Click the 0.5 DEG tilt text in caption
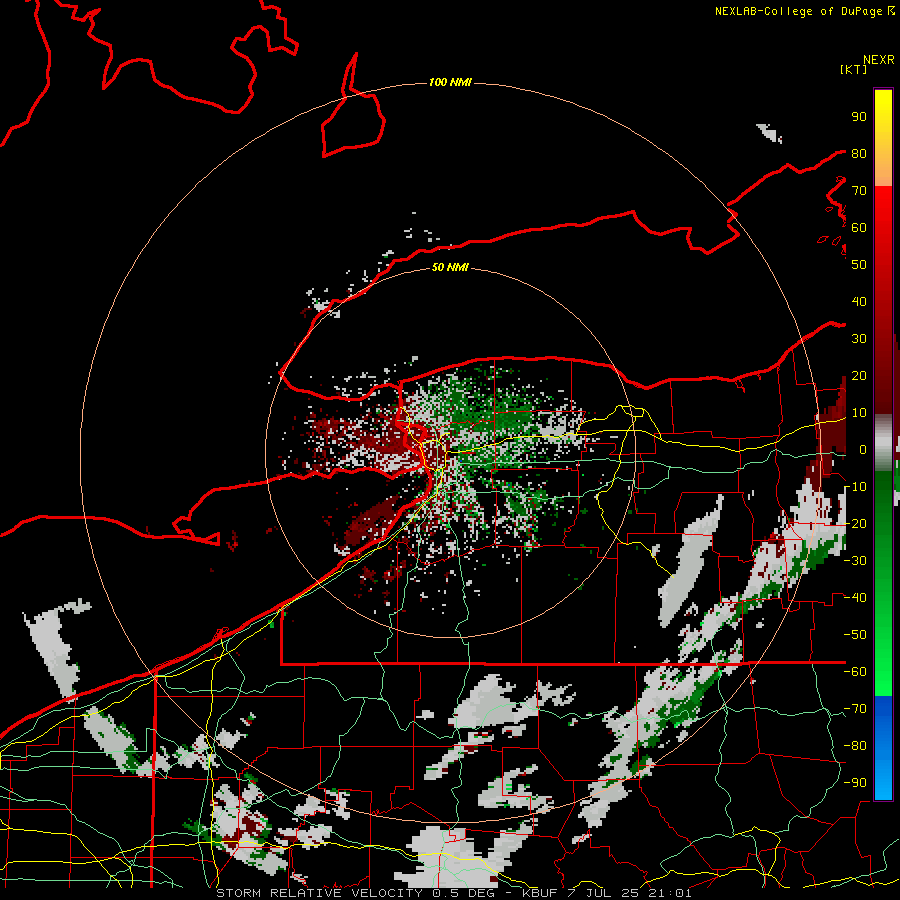900x900 pixels. pos(466,893)
